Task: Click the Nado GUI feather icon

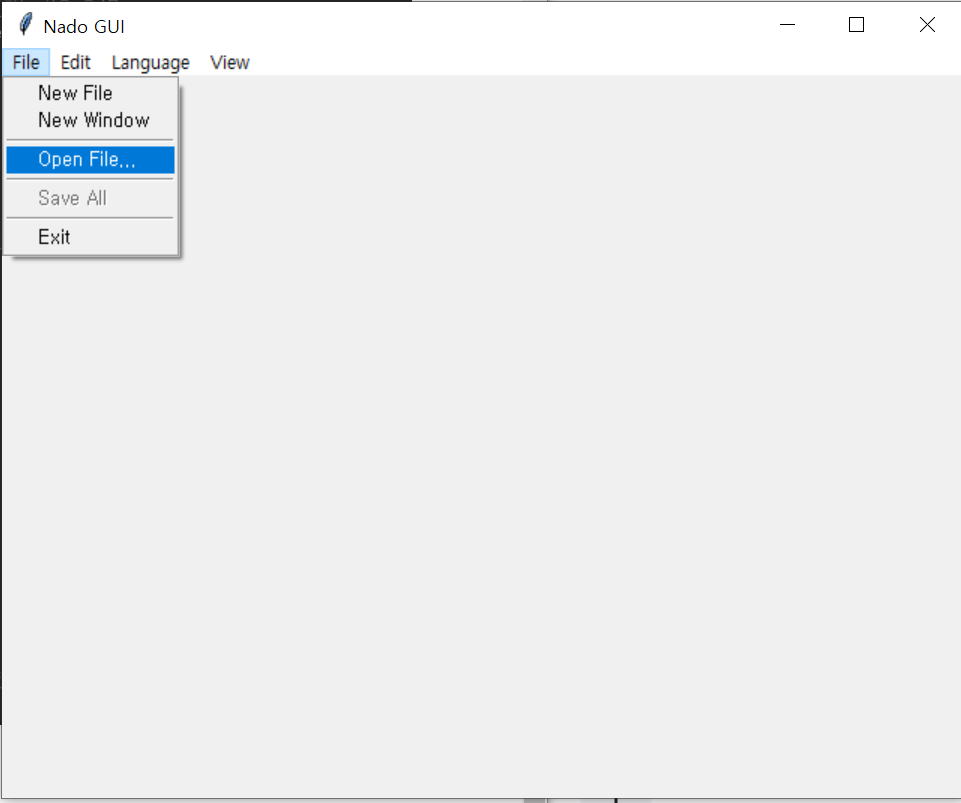Action: pyautogui.click(x=25, y=25)
